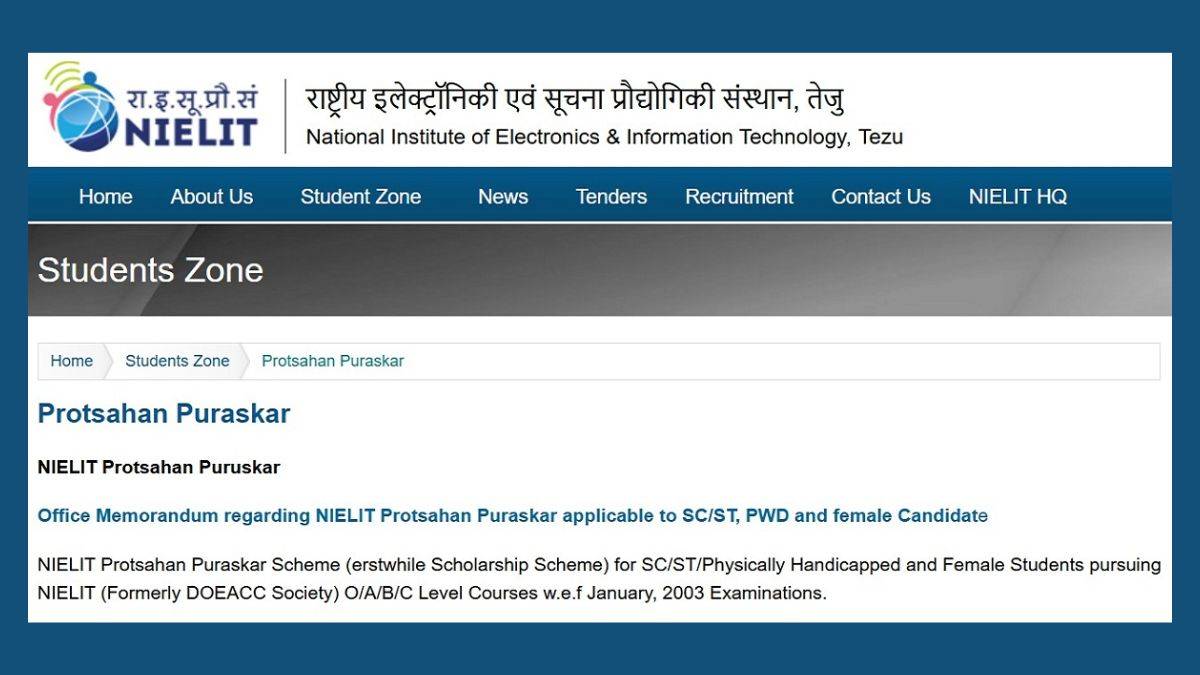
Task: Click the NIELIT wordmark text in logo
Action: coord(190,132)
